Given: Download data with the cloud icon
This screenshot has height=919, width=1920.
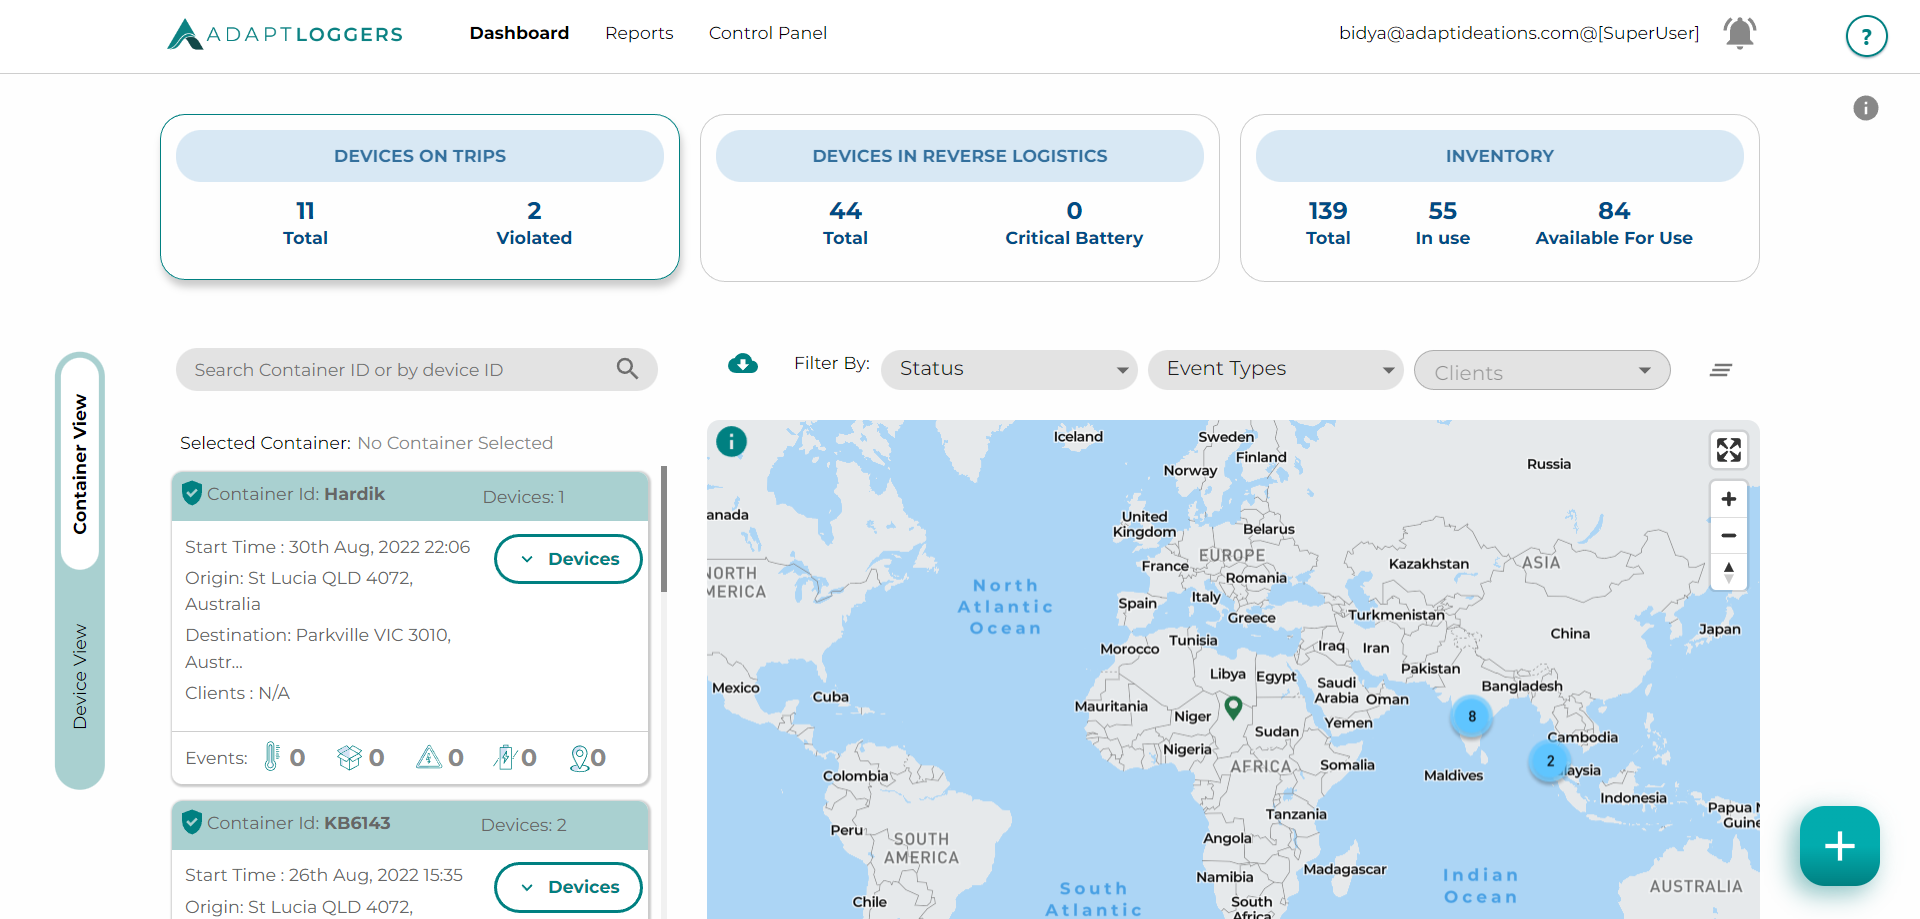Looking at the screenshot, I should (743, 363).
